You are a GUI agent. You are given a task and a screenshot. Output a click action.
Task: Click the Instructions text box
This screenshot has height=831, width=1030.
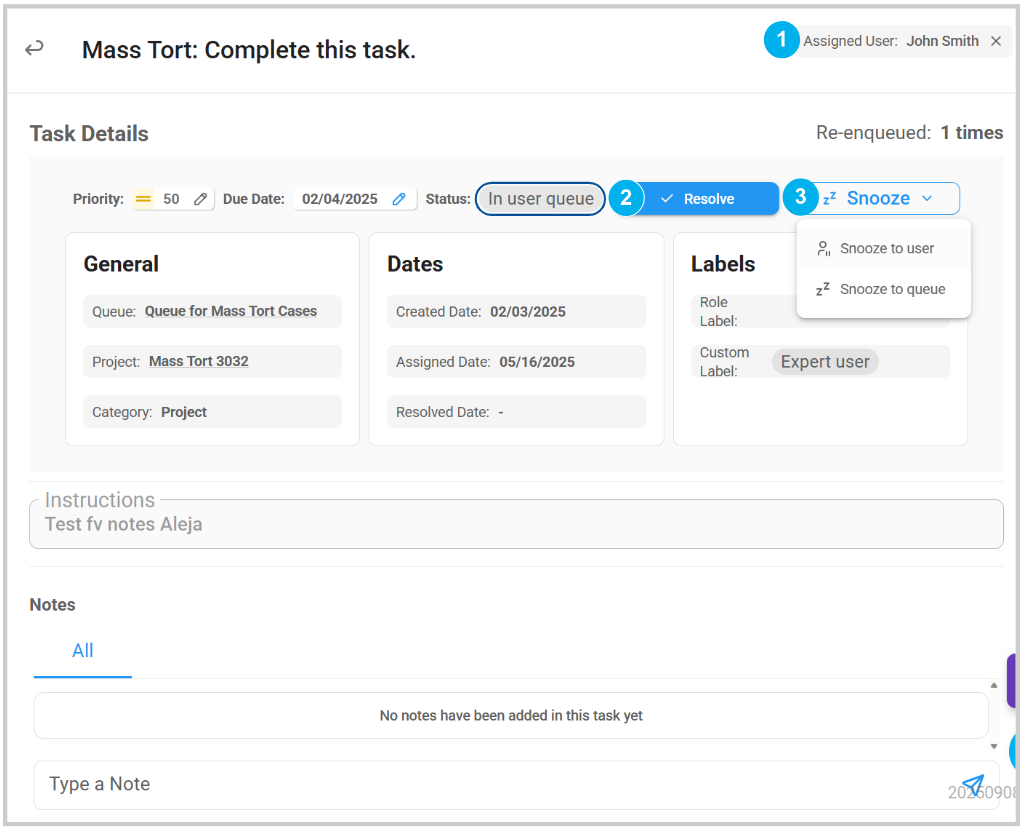pos(515,525)
